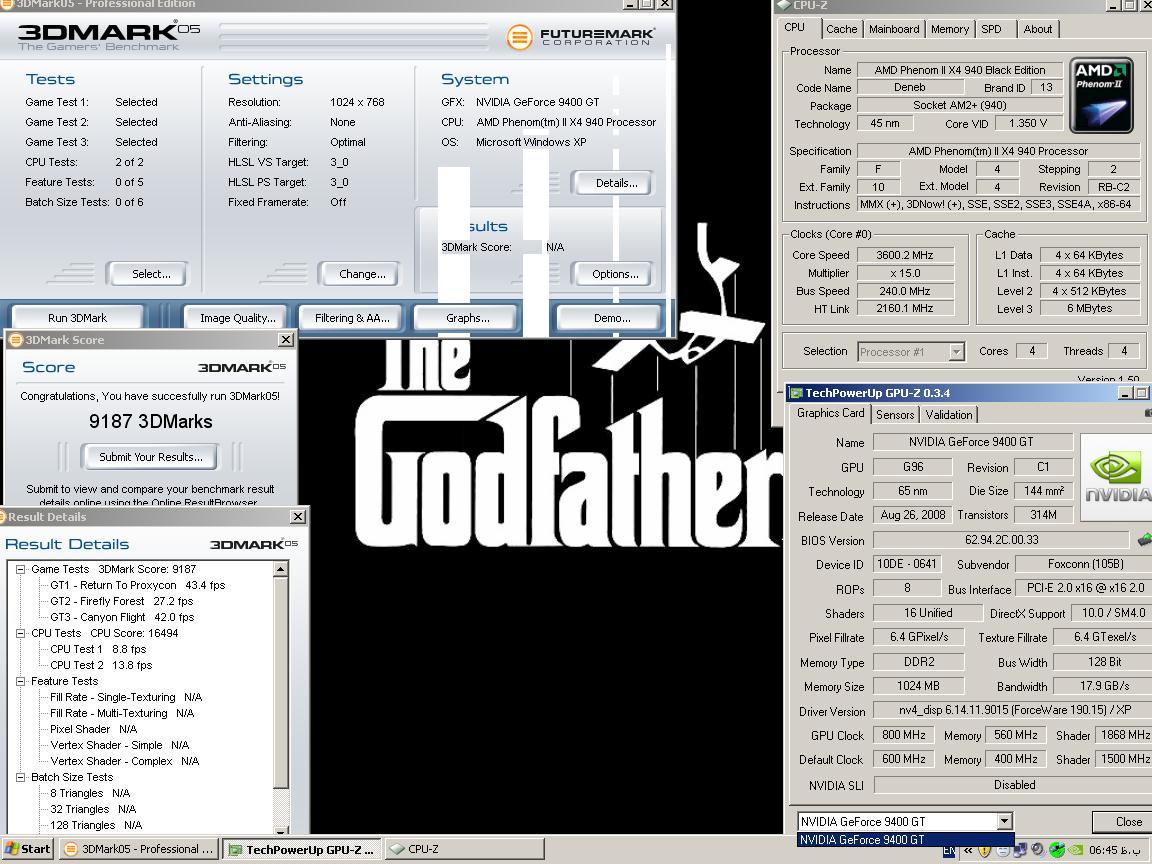
Task: Switch to TechPowerUp GPU-Z taskbar button
Action: [x=301, y=849]
